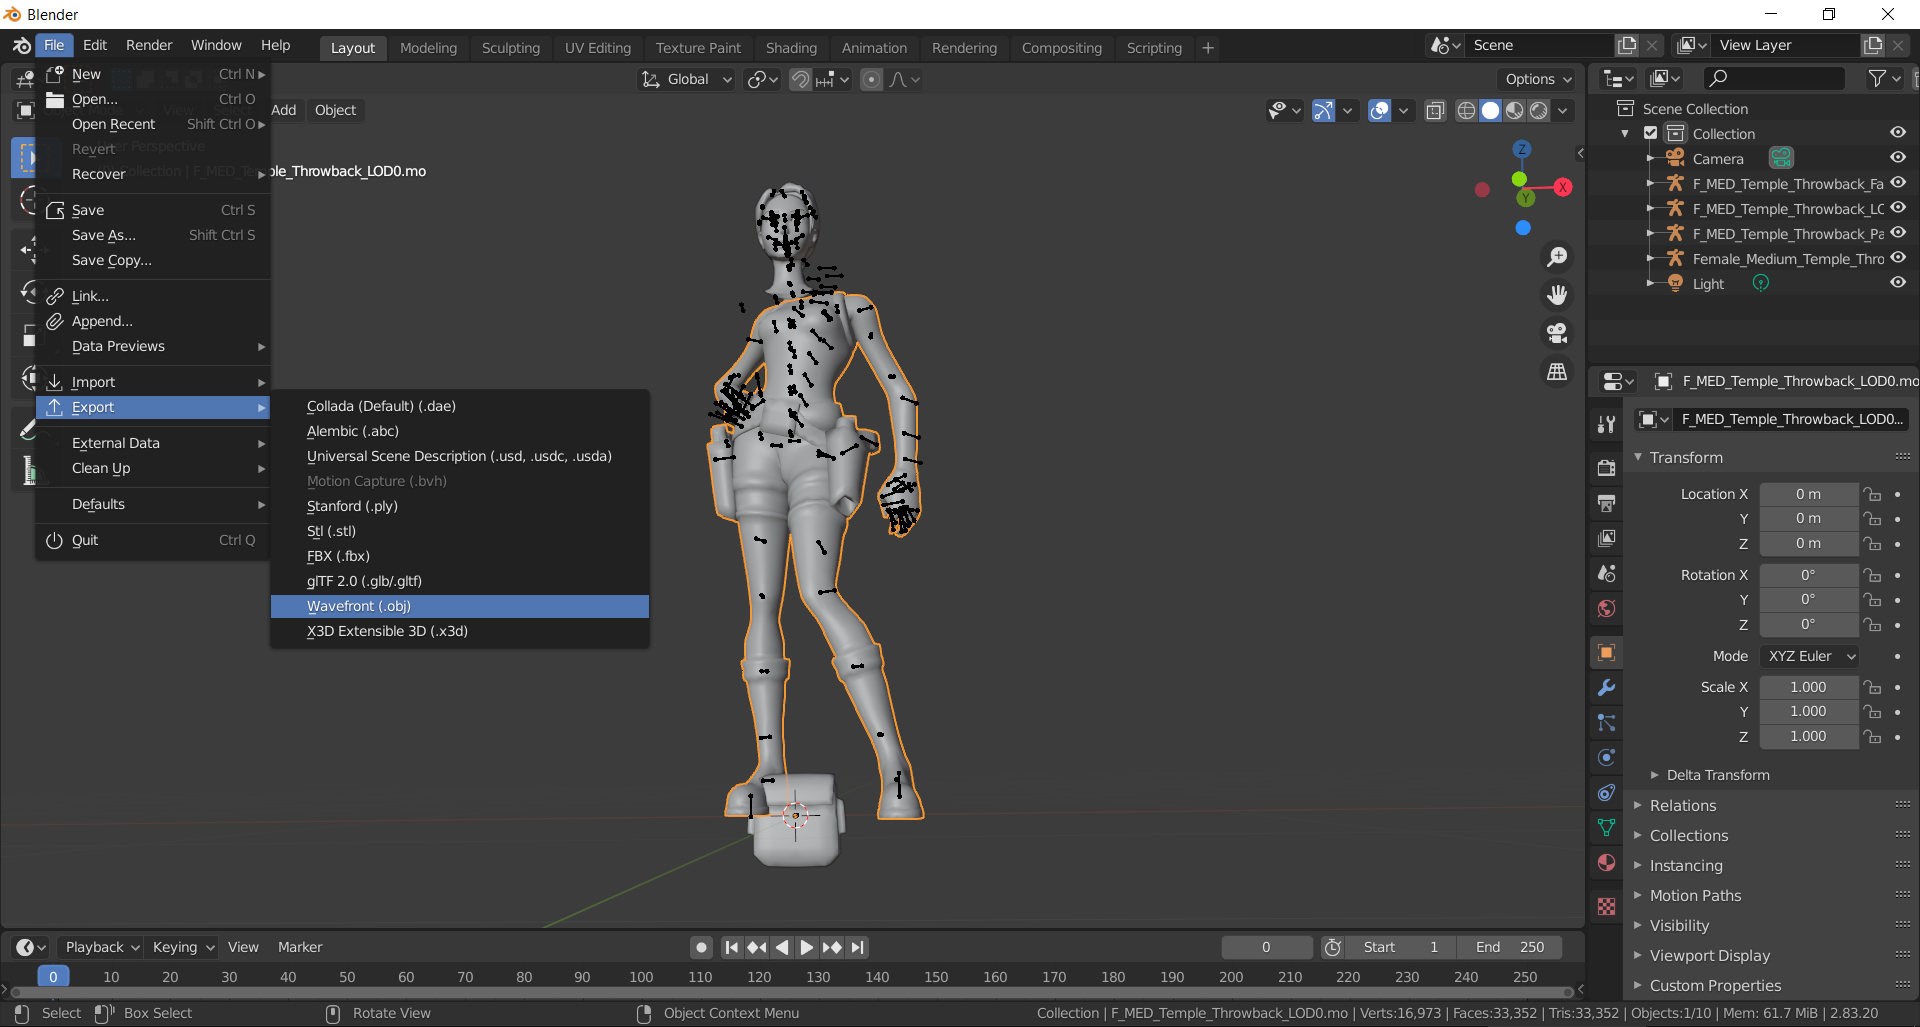The width and height of the screenshot is (1920, 1027).
Task: Toggle snapping magnet icon
Action: 800,79
